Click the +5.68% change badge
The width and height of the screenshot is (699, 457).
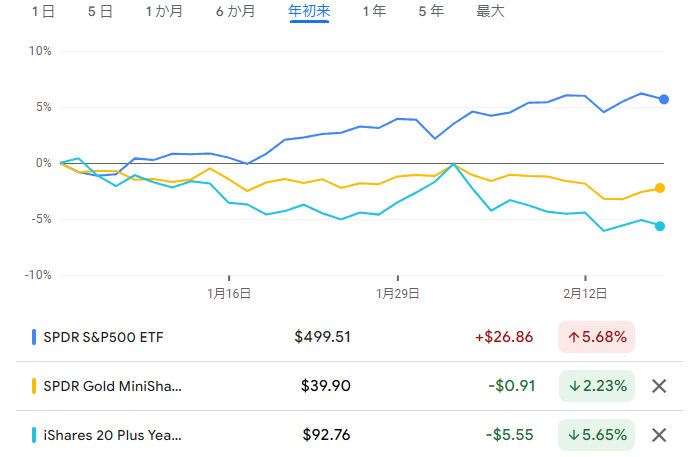pos(597,337)
